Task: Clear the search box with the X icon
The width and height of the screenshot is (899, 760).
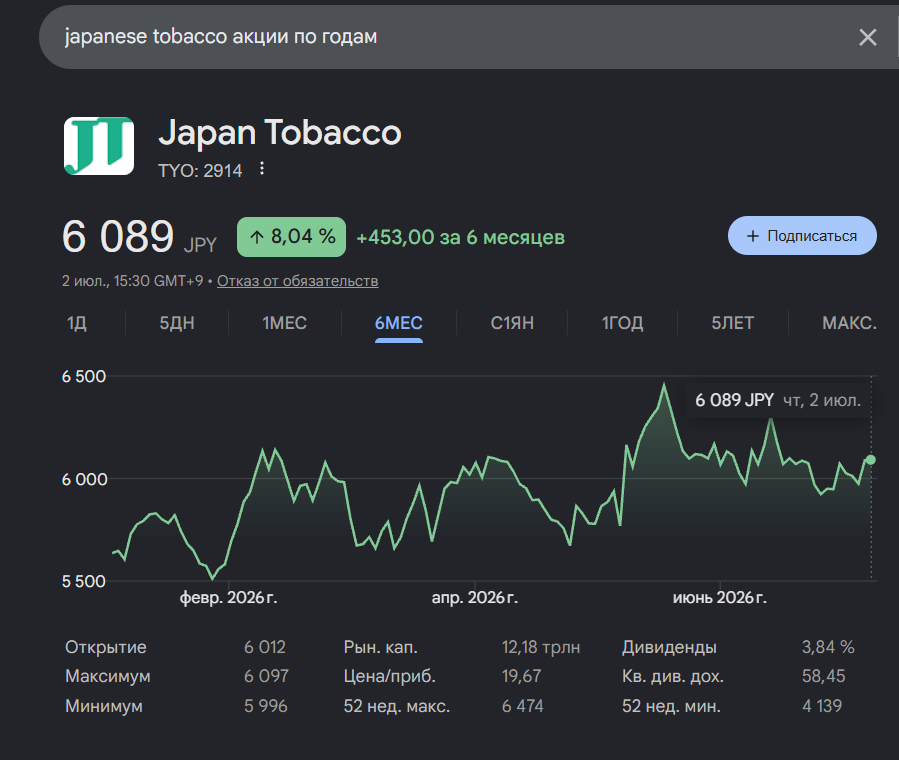Action: click(x=867, y=37)
